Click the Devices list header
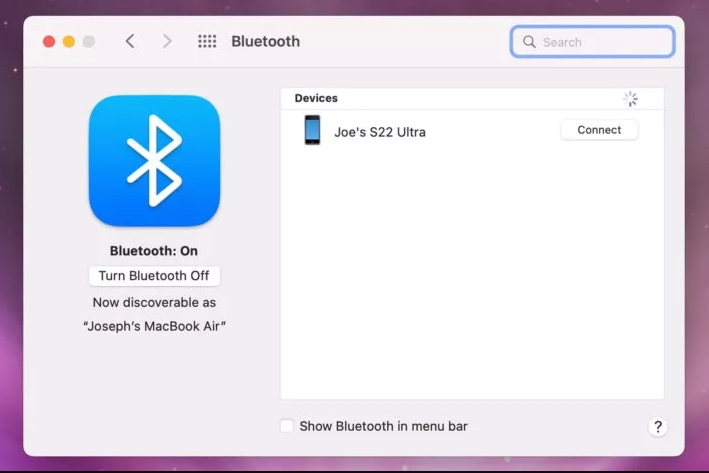 pyautogui.click(x=472, y=99)
